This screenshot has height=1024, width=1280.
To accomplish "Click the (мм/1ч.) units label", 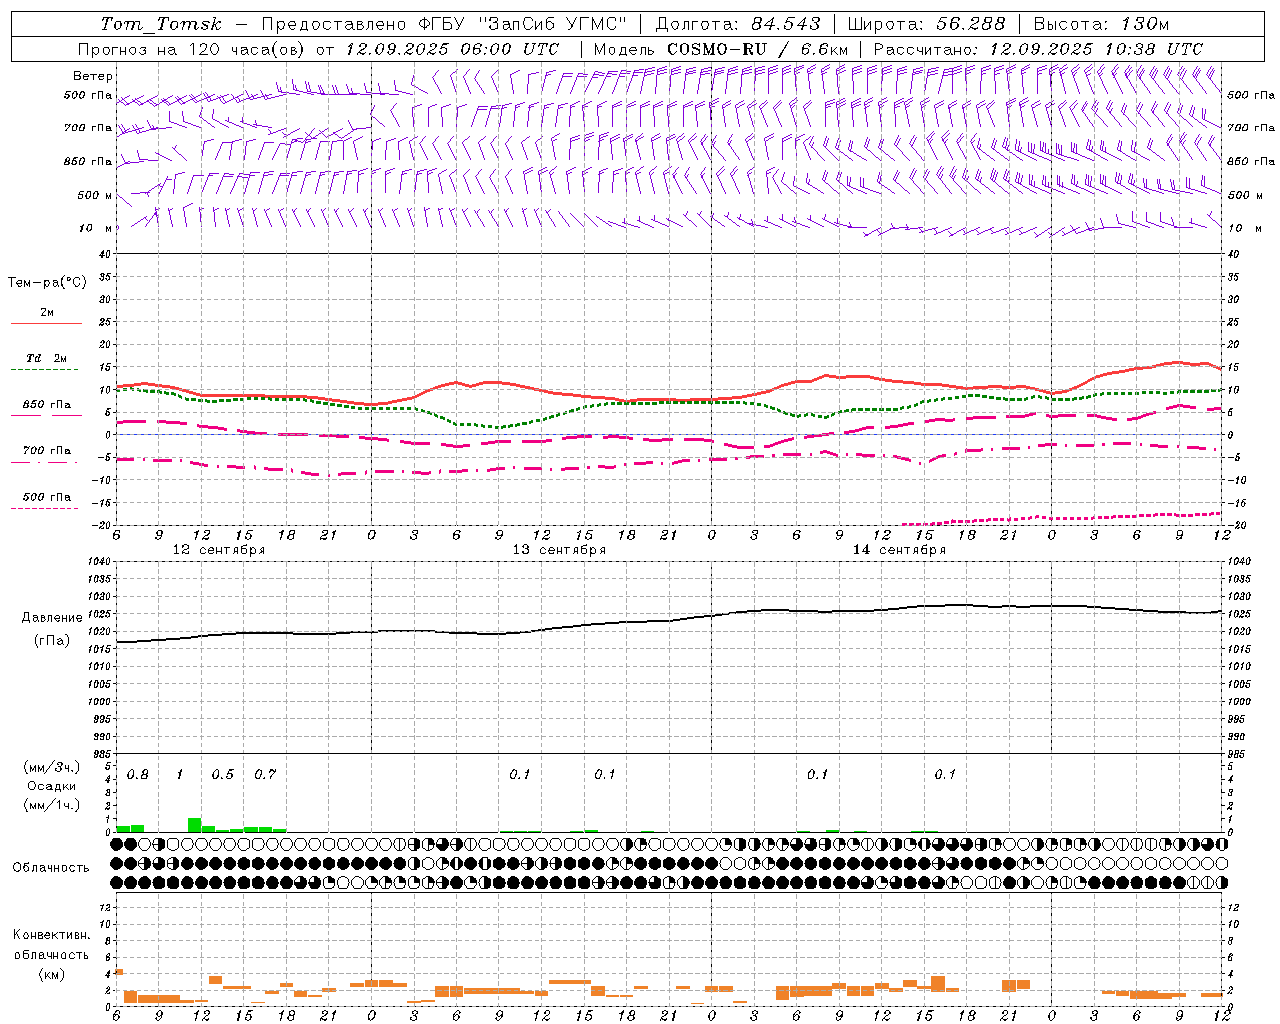I will (x=51, y=805).
